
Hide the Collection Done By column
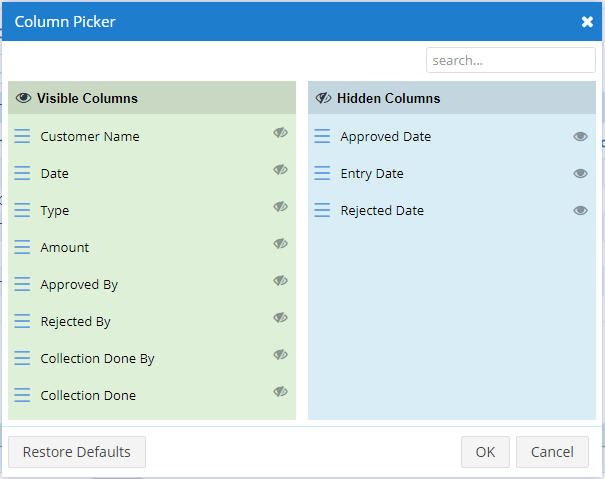(281, 355)
